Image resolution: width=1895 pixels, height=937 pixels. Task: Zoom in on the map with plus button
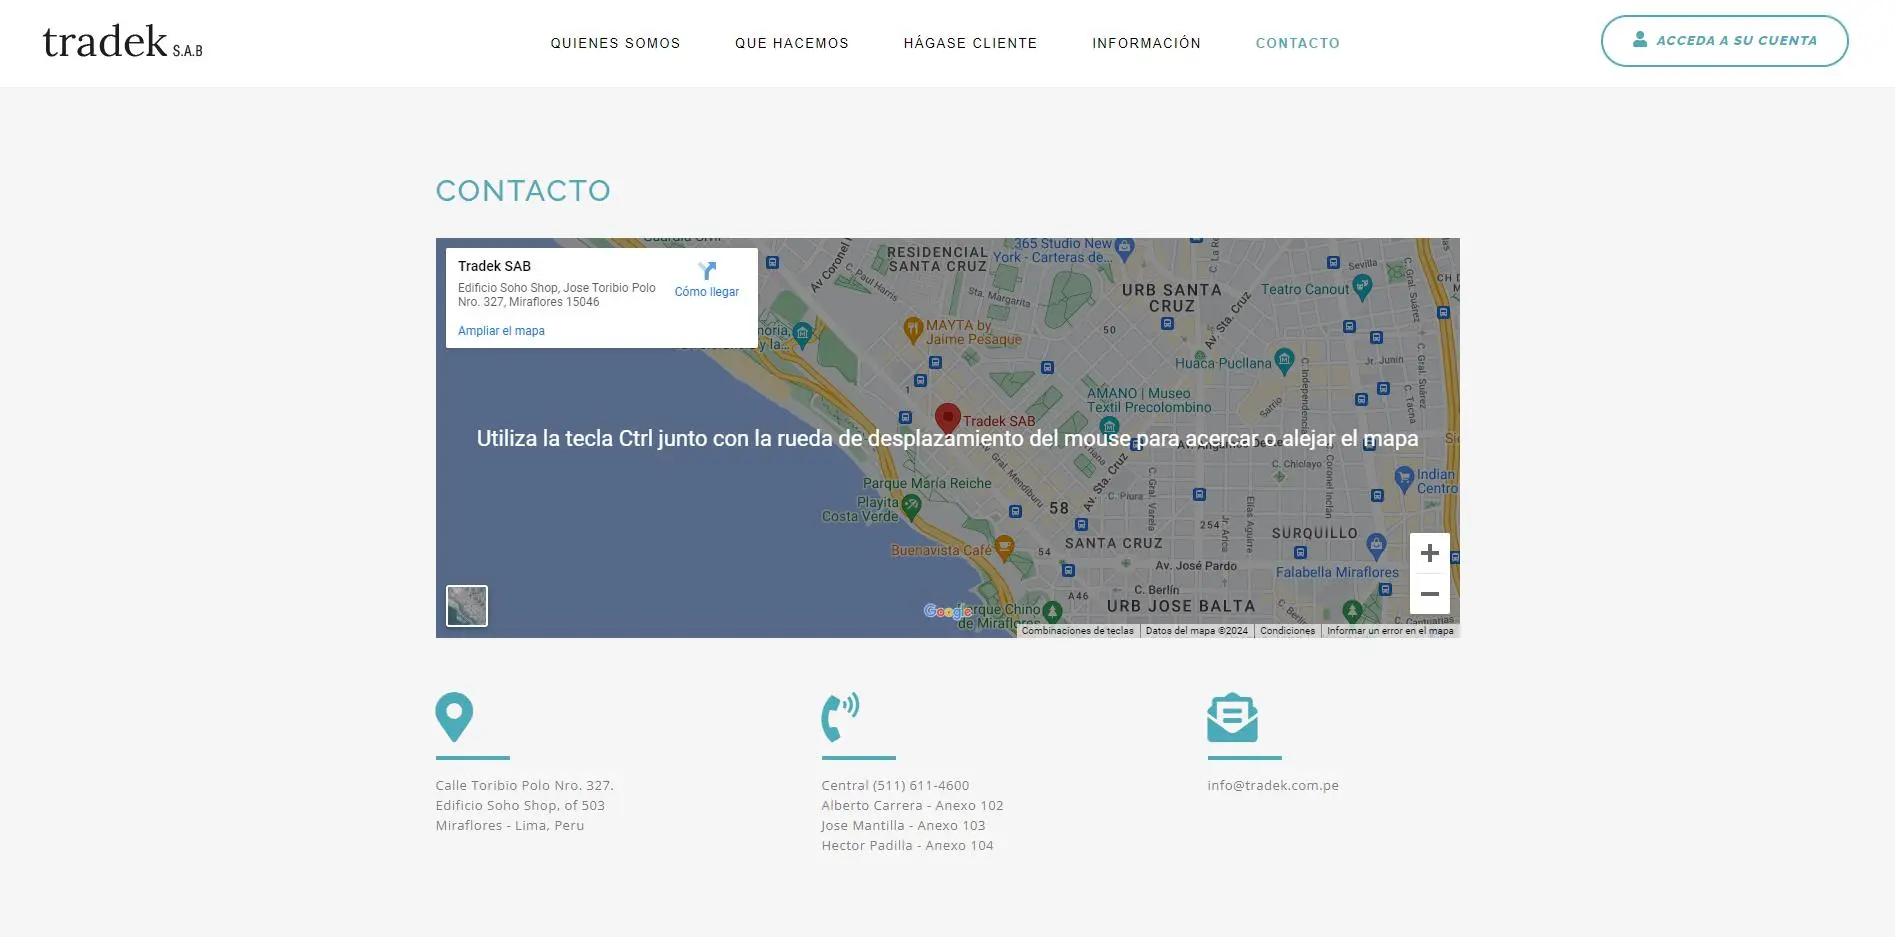point(1430,553)
